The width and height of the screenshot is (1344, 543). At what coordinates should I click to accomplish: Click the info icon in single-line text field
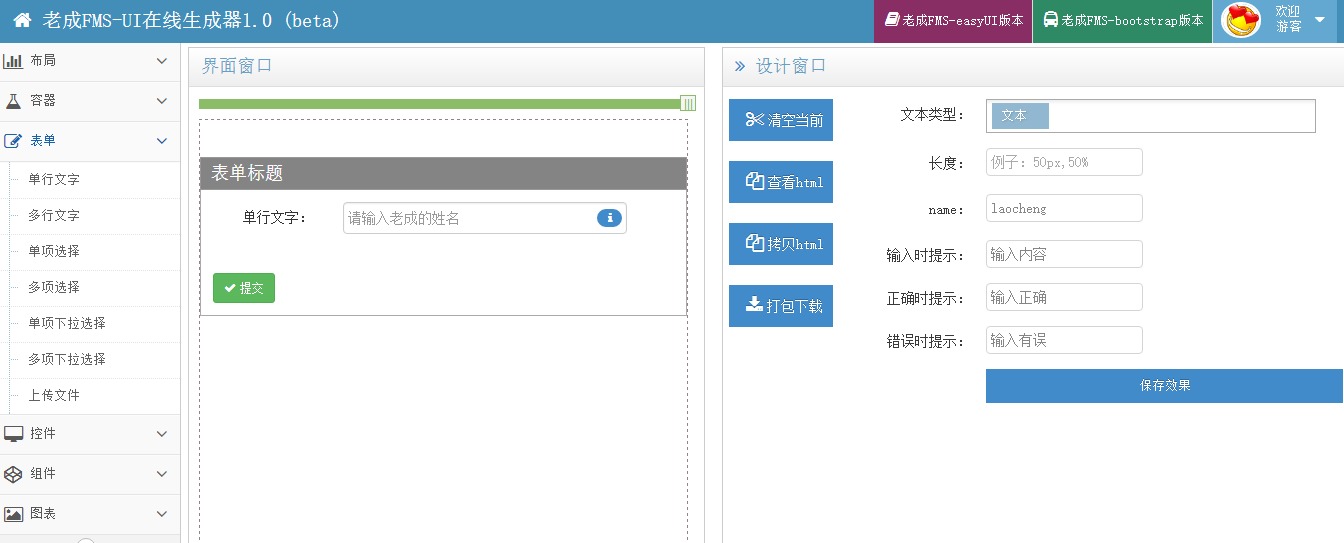(609, 218)
